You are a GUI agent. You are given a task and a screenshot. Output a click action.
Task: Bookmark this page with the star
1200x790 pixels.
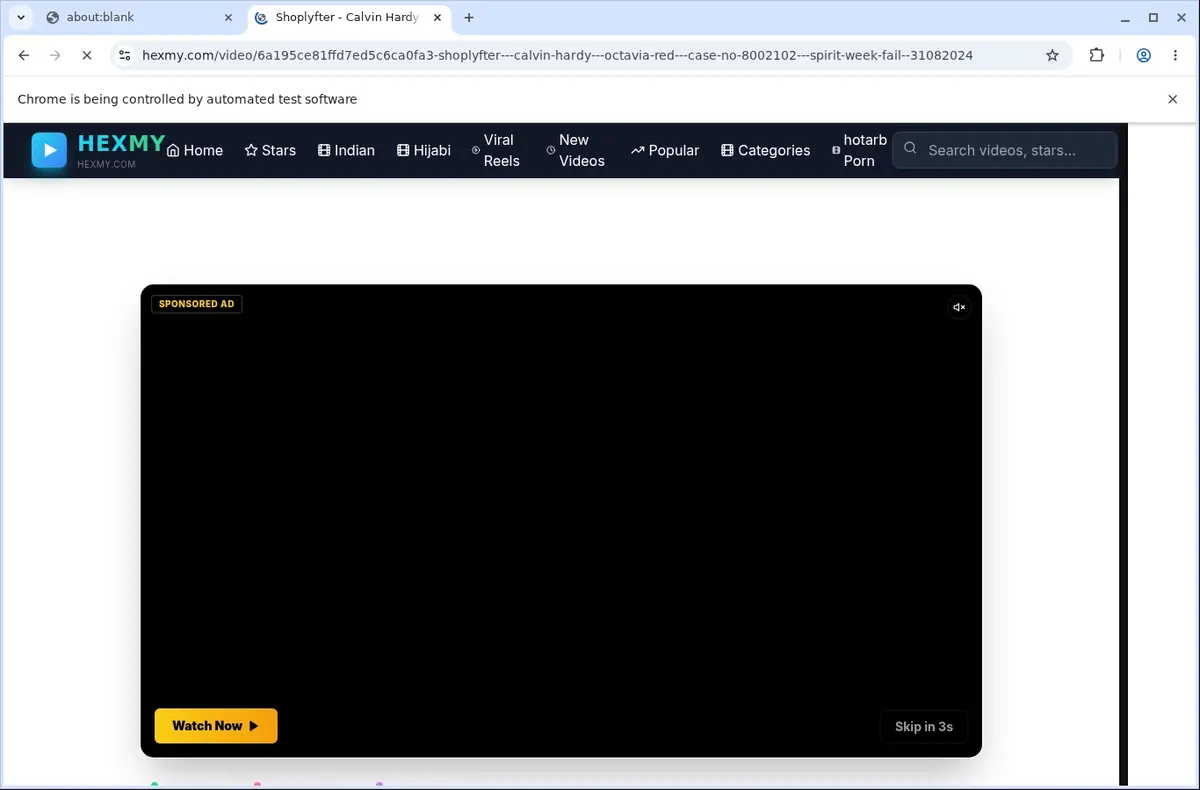click(1052, 56)
